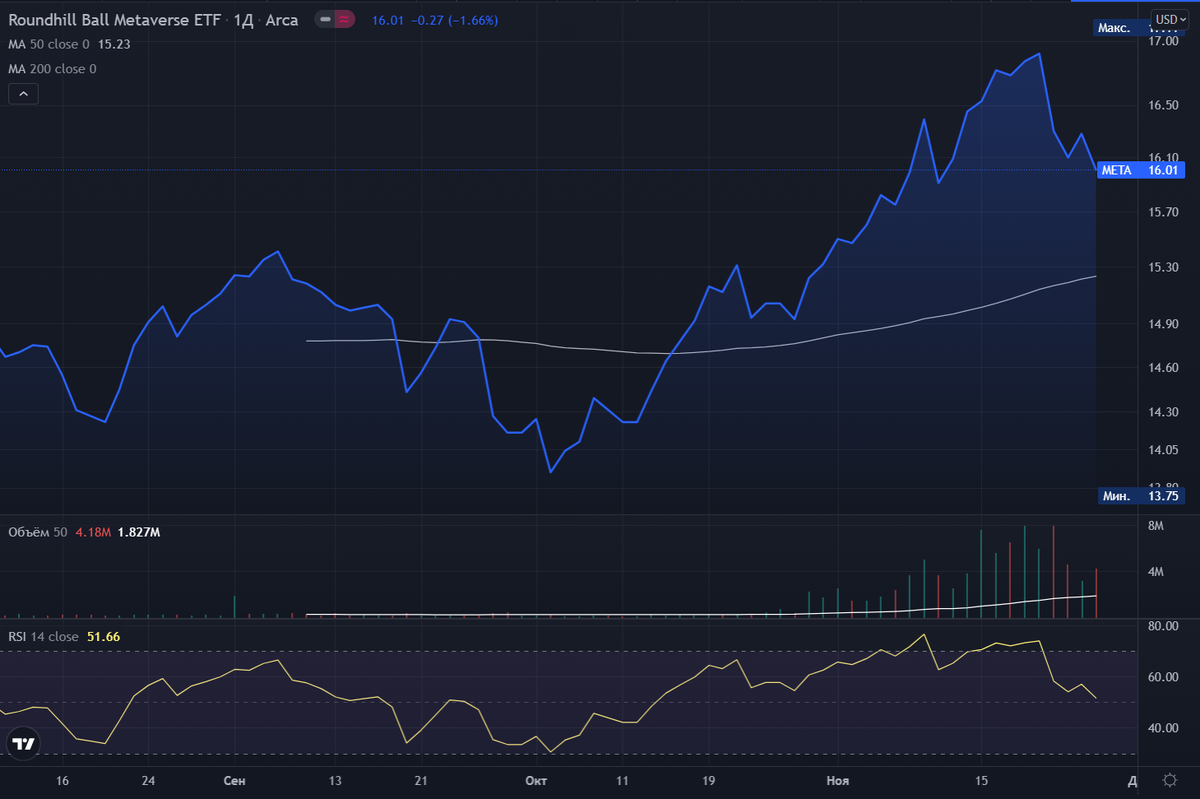Click the 14.90 price scale label
The height and width of the screenshot is (799, 1200).
point(1163,324)
